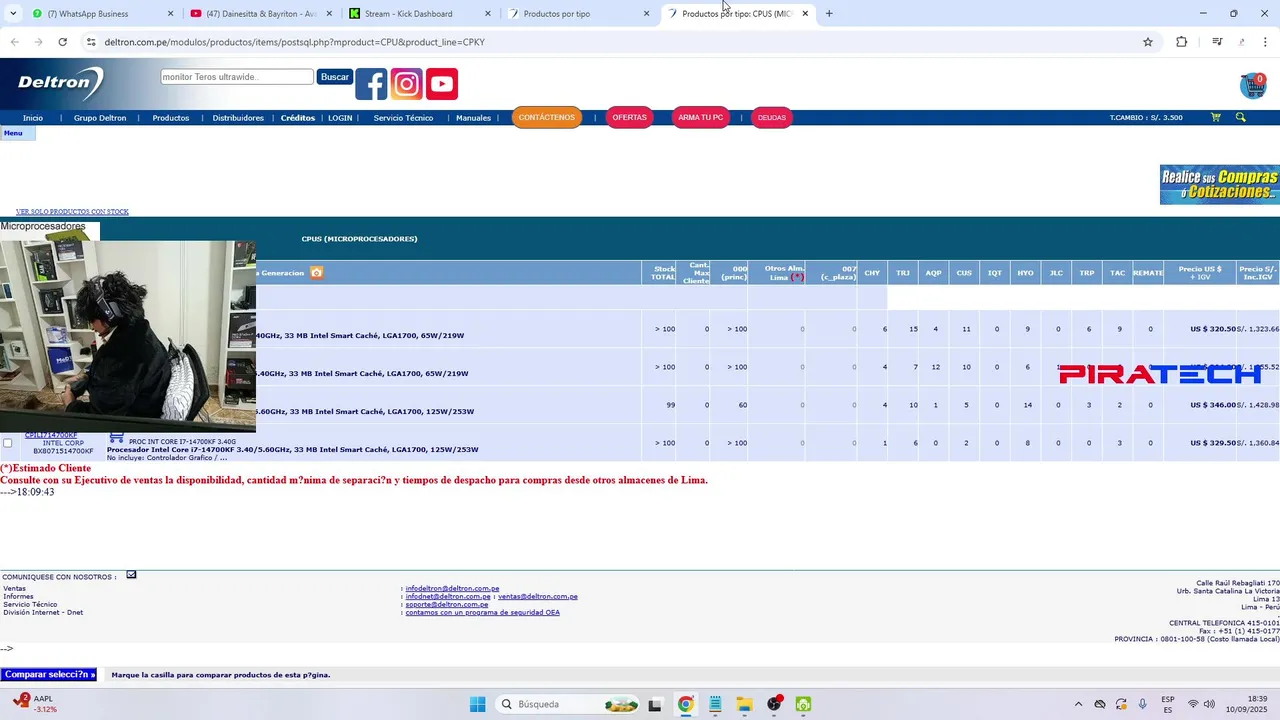The image size is (1280, 720).
Task: Open the CPUI714700KF product link
Action: pos(51,435)
